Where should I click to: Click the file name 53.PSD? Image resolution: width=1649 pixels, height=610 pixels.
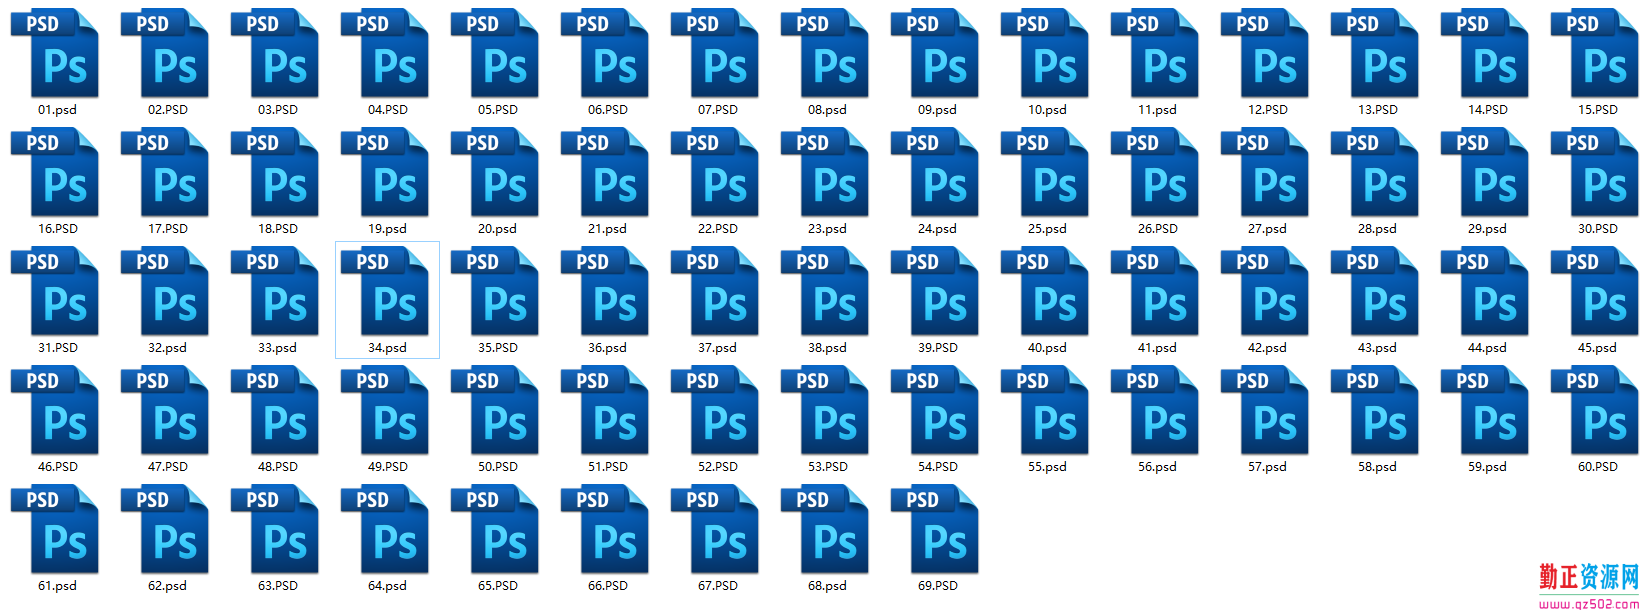click(828, 467)
